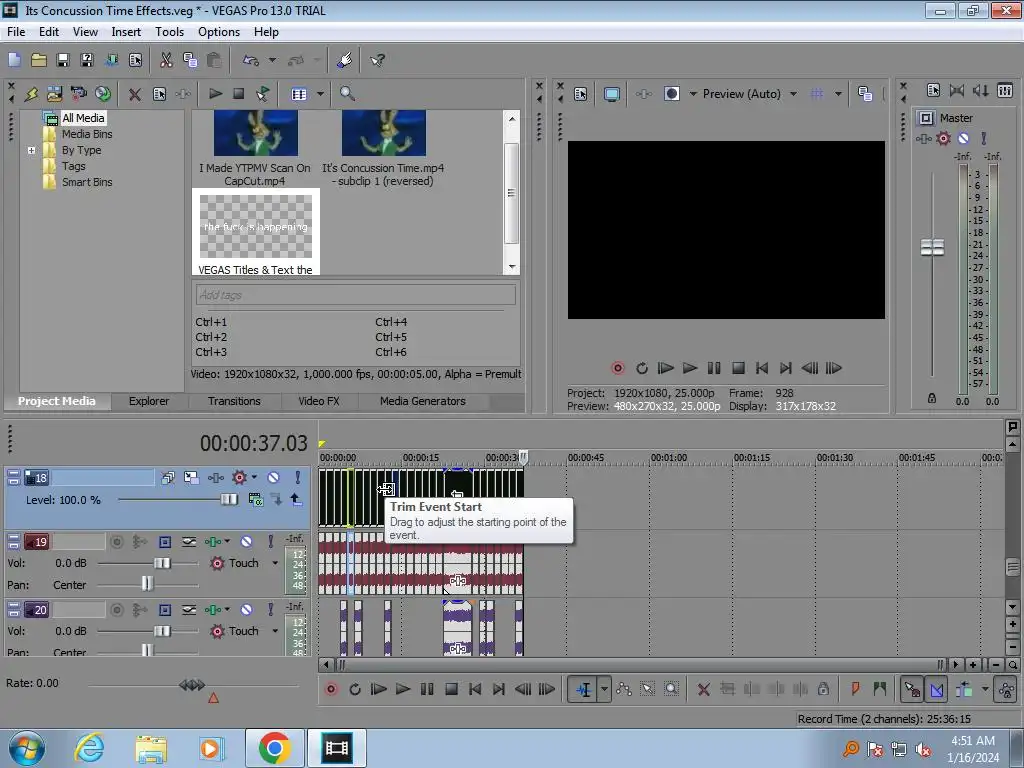
Task: Switch to the Transitions tab
Action: coord(234,401)
